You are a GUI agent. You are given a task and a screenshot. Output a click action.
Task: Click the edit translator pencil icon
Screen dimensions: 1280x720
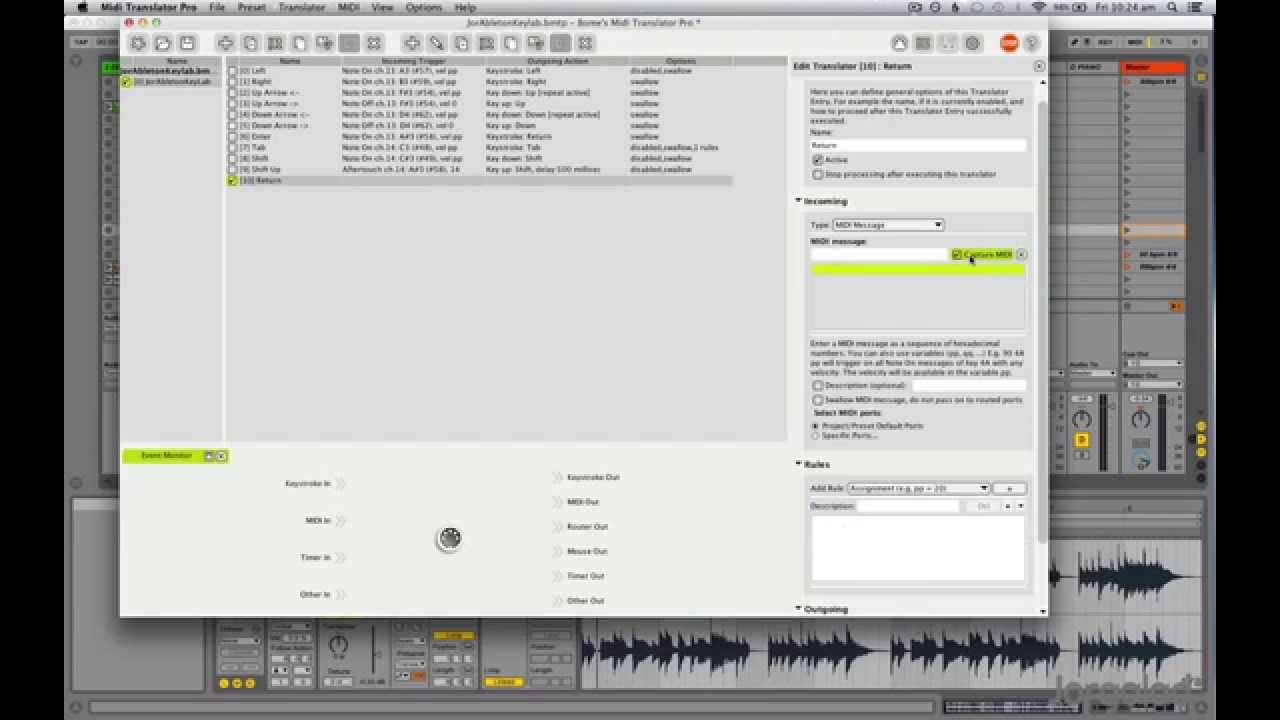point(437,43)
